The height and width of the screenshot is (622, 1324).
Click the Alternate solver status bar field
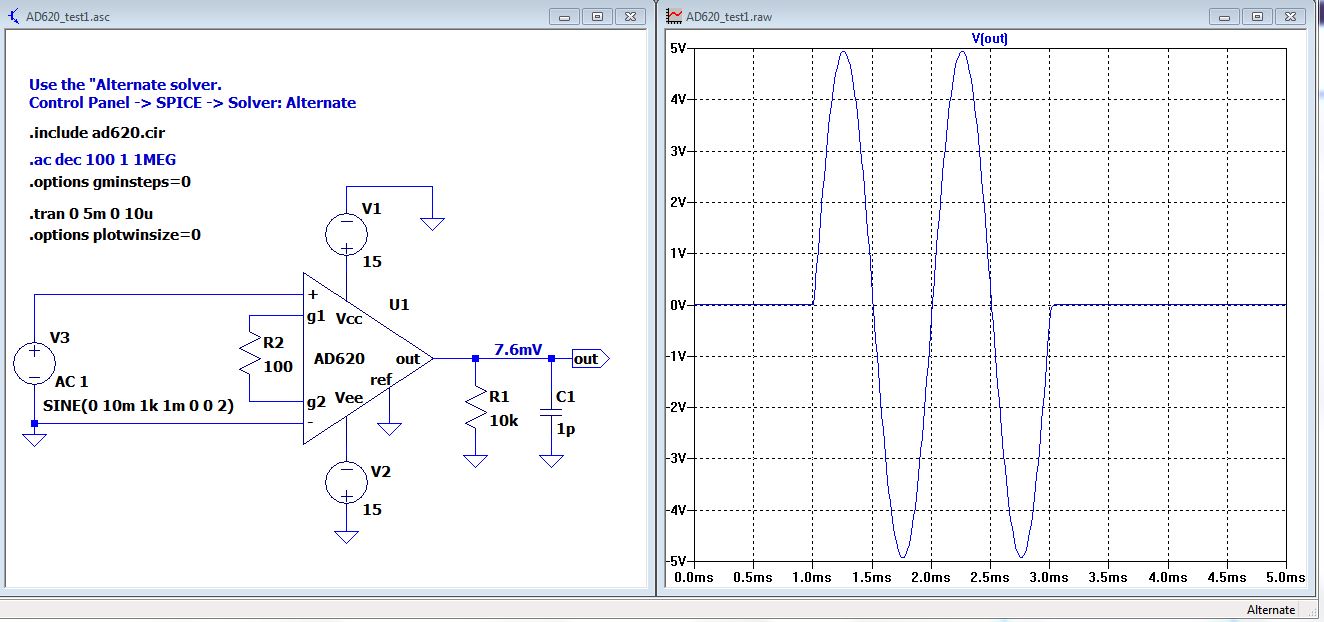(1270, 610)
